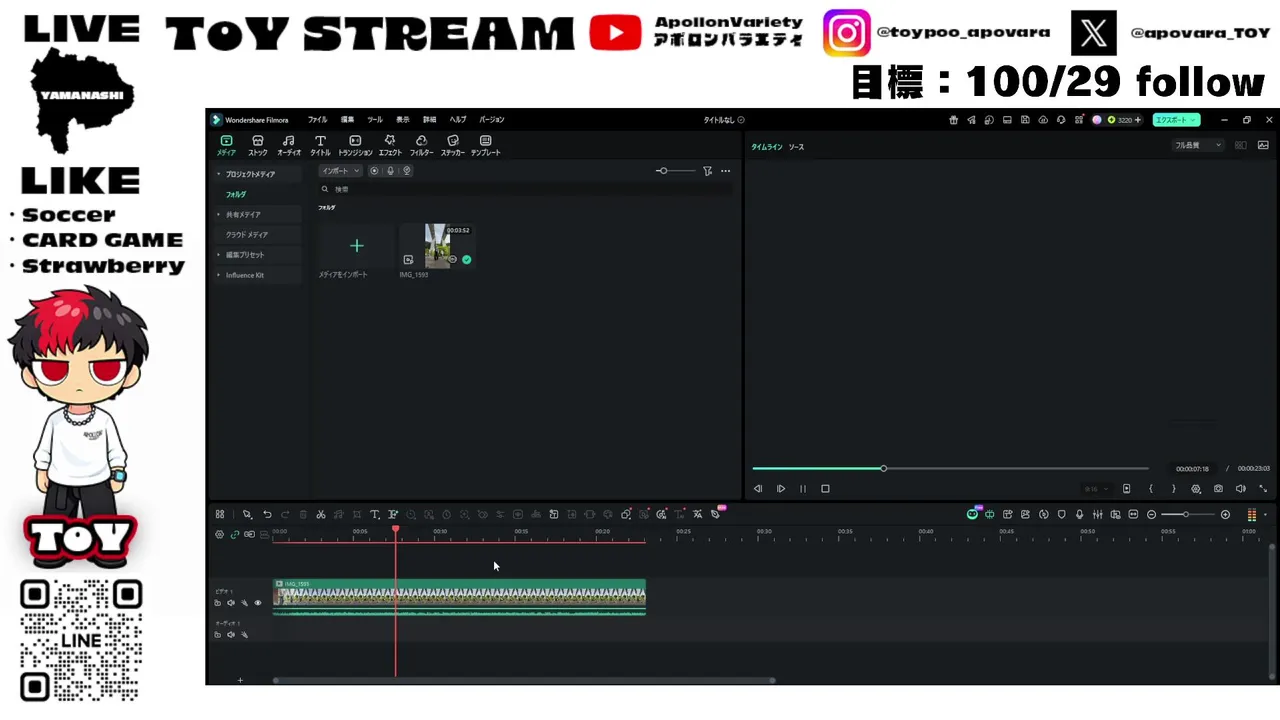Click the media search field
The height and width of the screenshot is (720, 1280).
pos(525,189)
